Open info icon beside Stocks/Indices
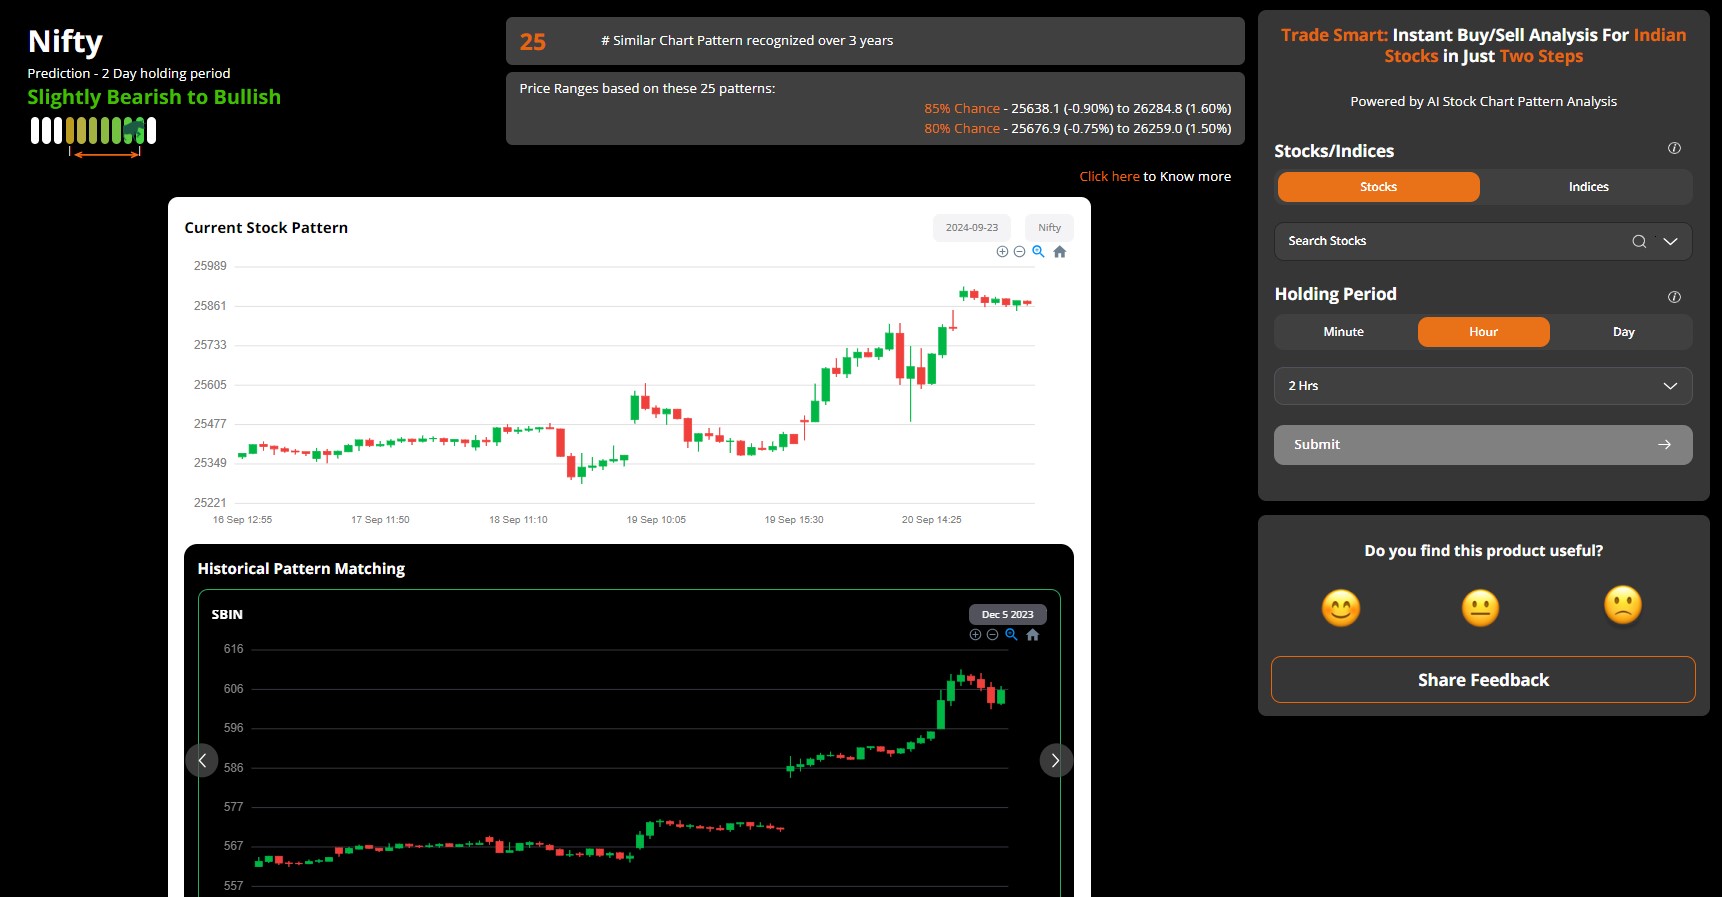Image resolution: width=1722 pixels, height=897 pixels. [x=1674, y=148]
